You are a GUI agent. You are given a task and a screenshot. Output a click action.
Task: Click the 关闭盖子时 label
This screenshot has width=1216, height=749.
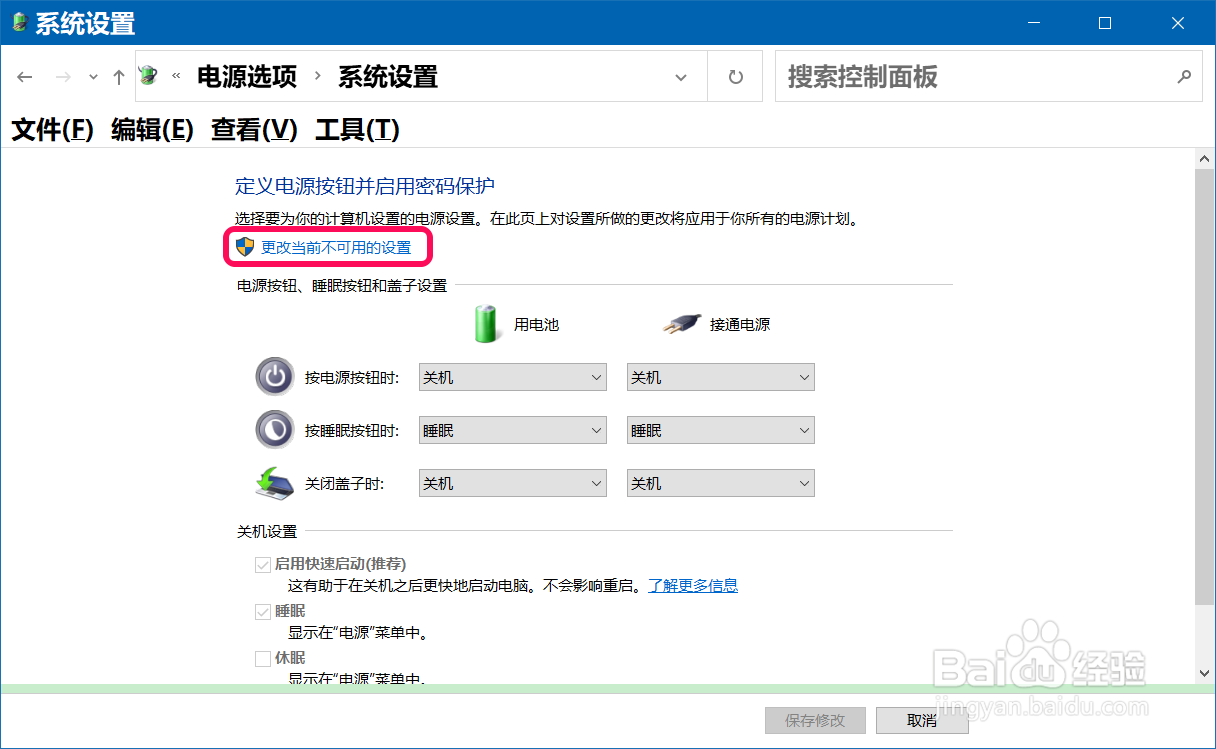tap(345, 484)
